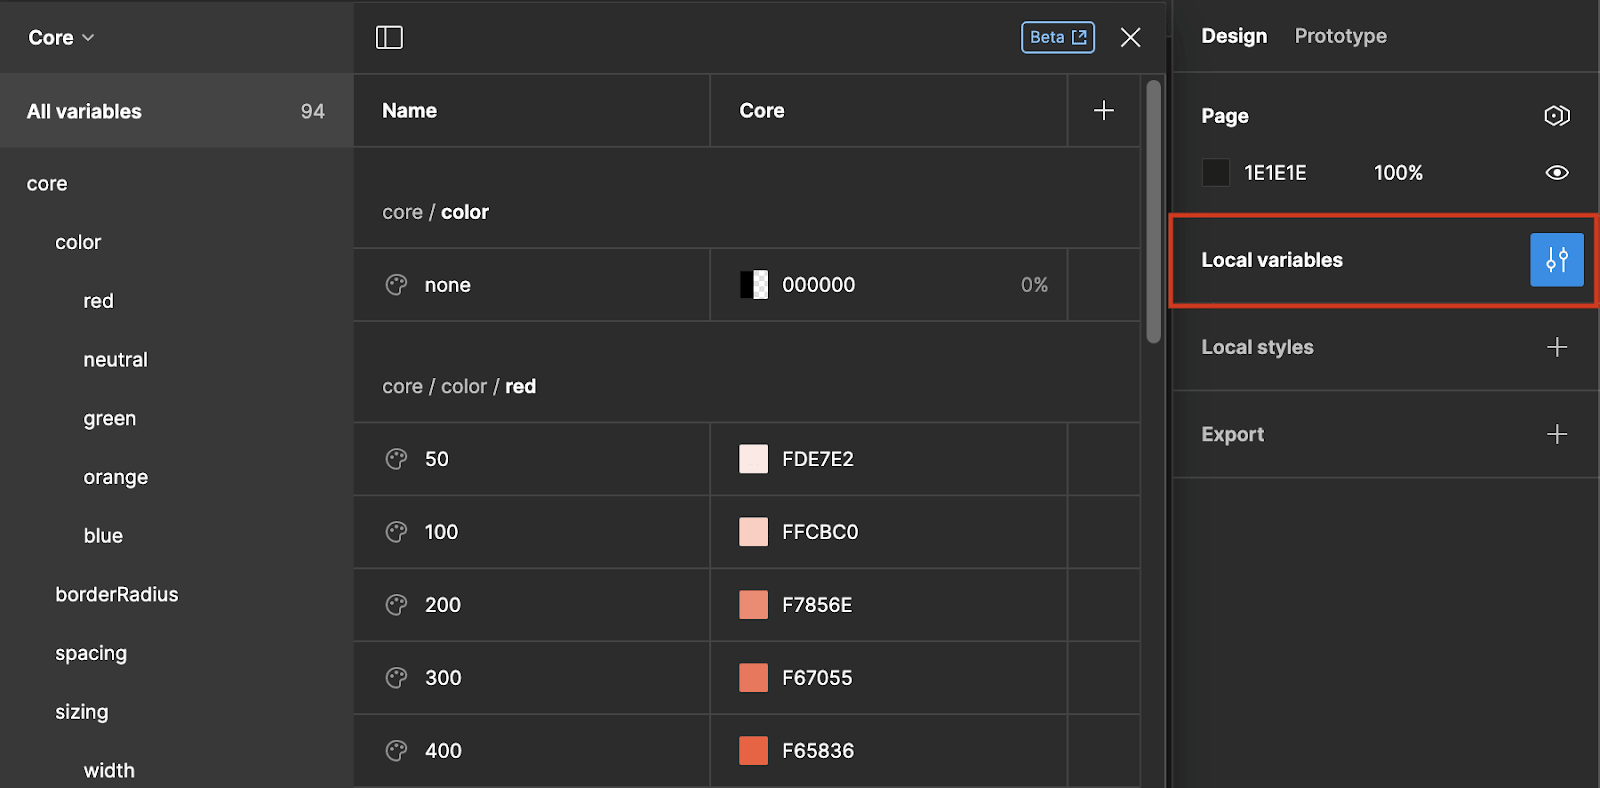Edit the F7856E hex value
Viewport: 1600px width, 788px height.
pos(817,605)
